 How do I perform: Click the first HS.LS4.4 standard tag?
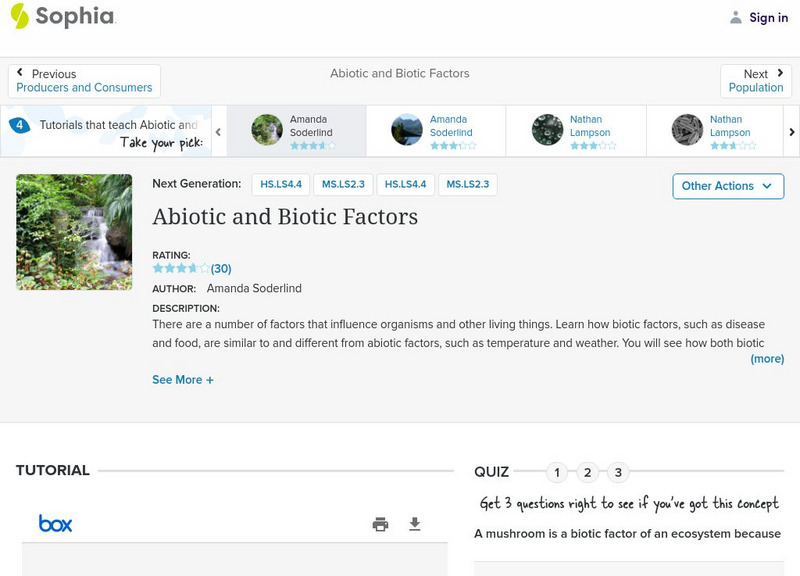point(281,185)
